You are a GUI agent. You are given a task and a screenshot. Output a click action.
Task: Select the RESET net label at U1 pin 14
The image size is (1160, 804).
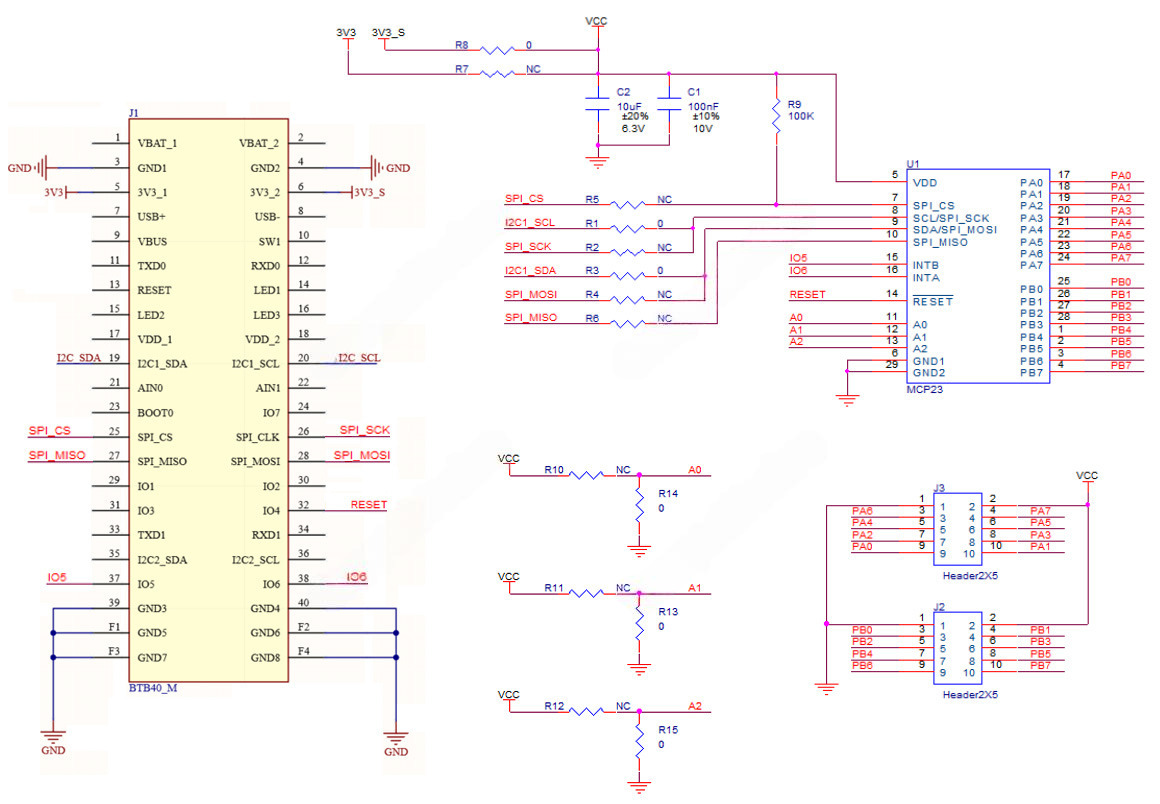pos(807,295)
